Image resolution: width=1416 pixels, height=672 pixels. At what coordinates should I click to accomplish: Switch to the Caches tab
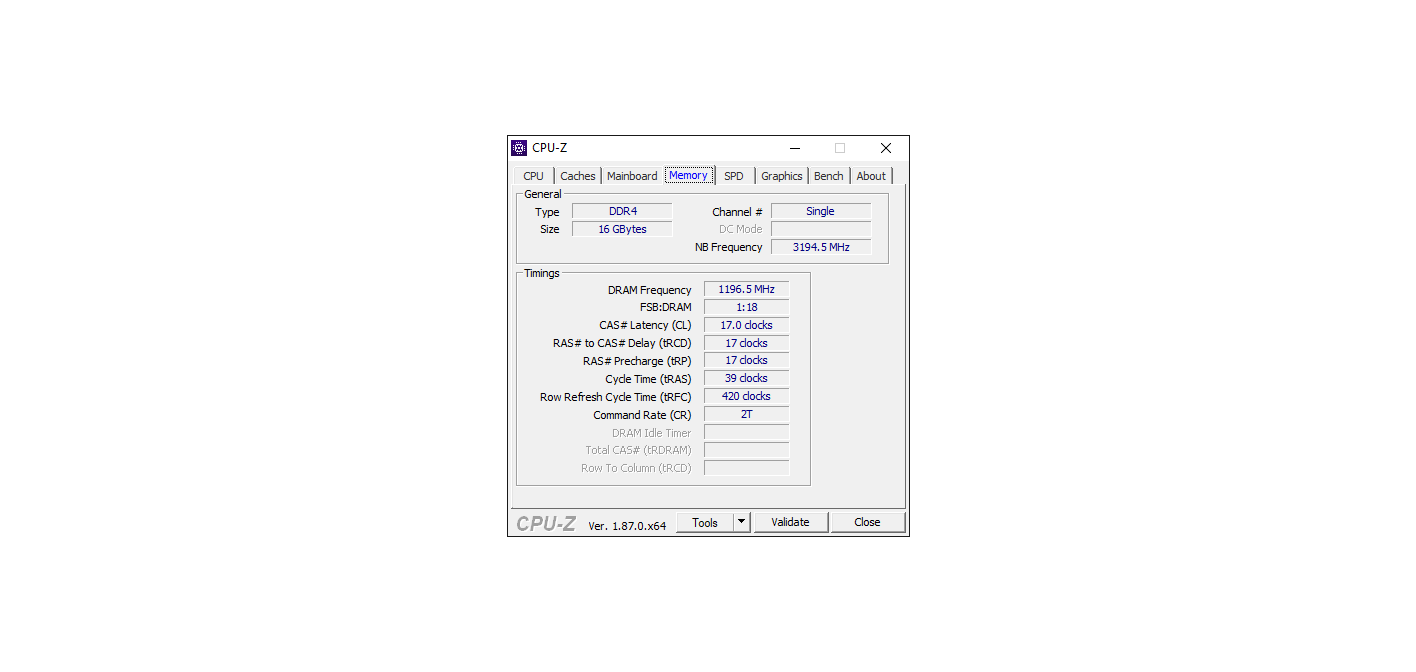point(578,176)
